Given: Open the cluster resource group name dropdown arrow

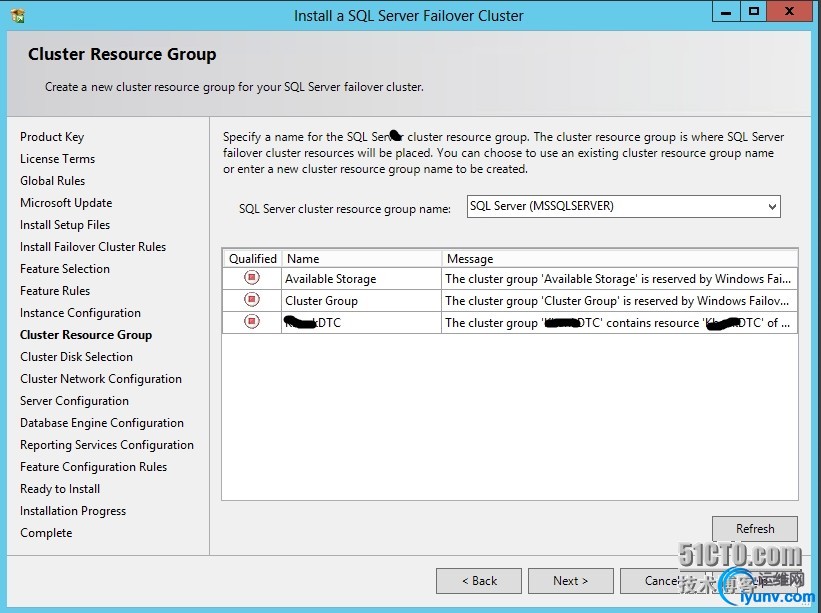Looking at the screenshot, I should [772, 207].
